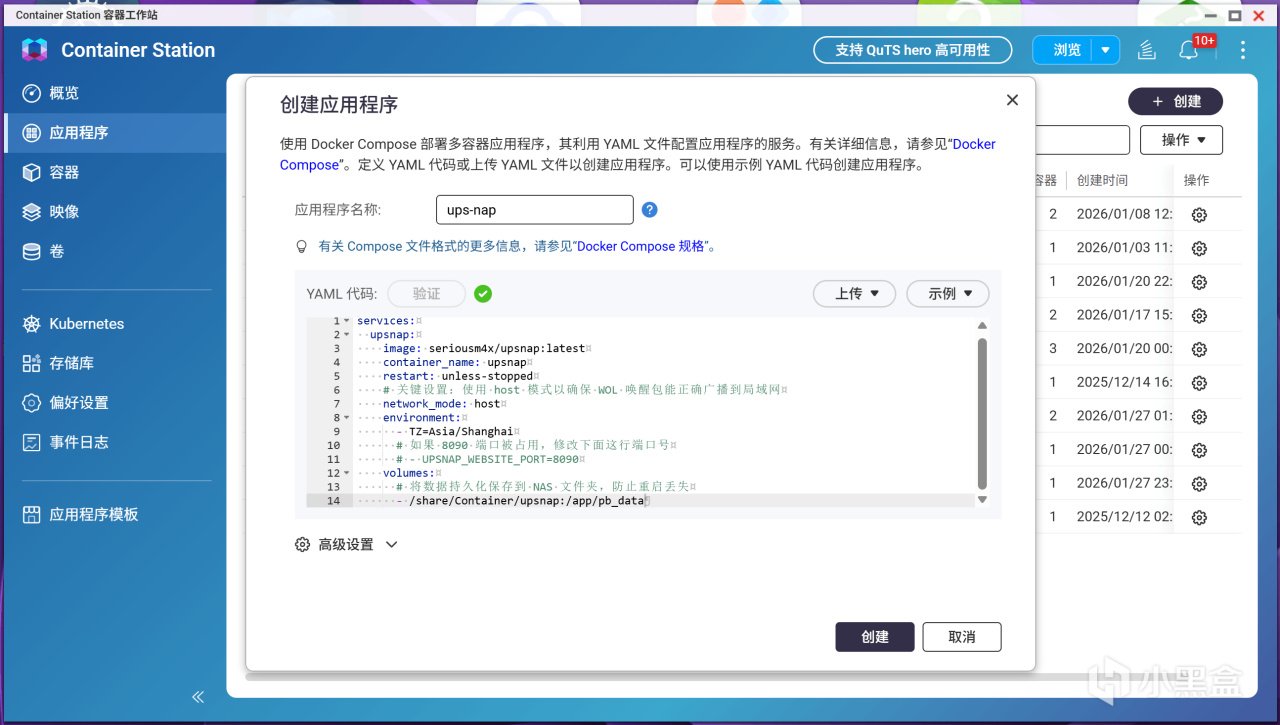
Task: Click the preferences gear icon in sidebar
Action: (x=31, y=403)
